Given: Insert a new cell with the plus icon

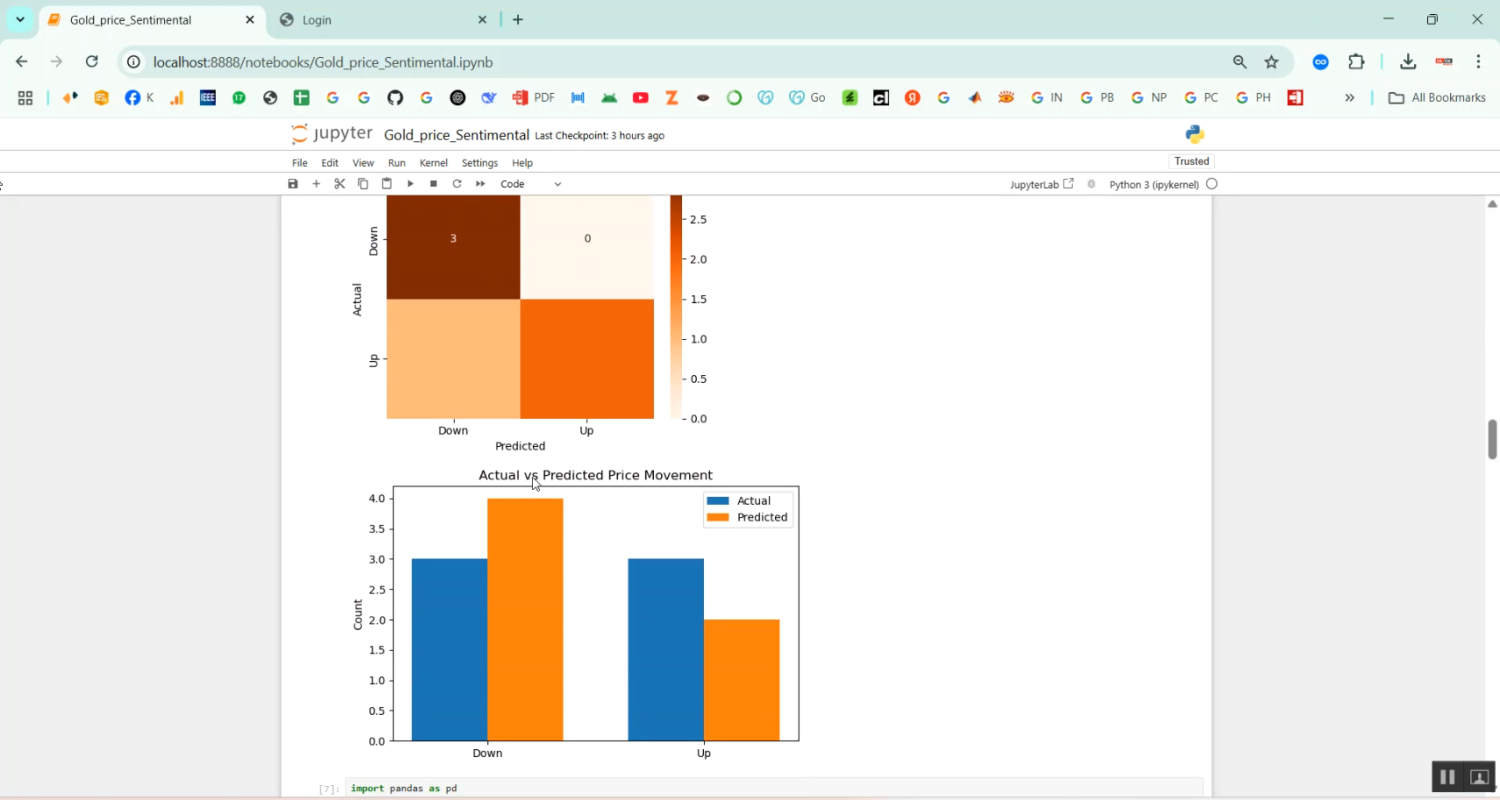Looking at the screenshot, I should point(316,184).
